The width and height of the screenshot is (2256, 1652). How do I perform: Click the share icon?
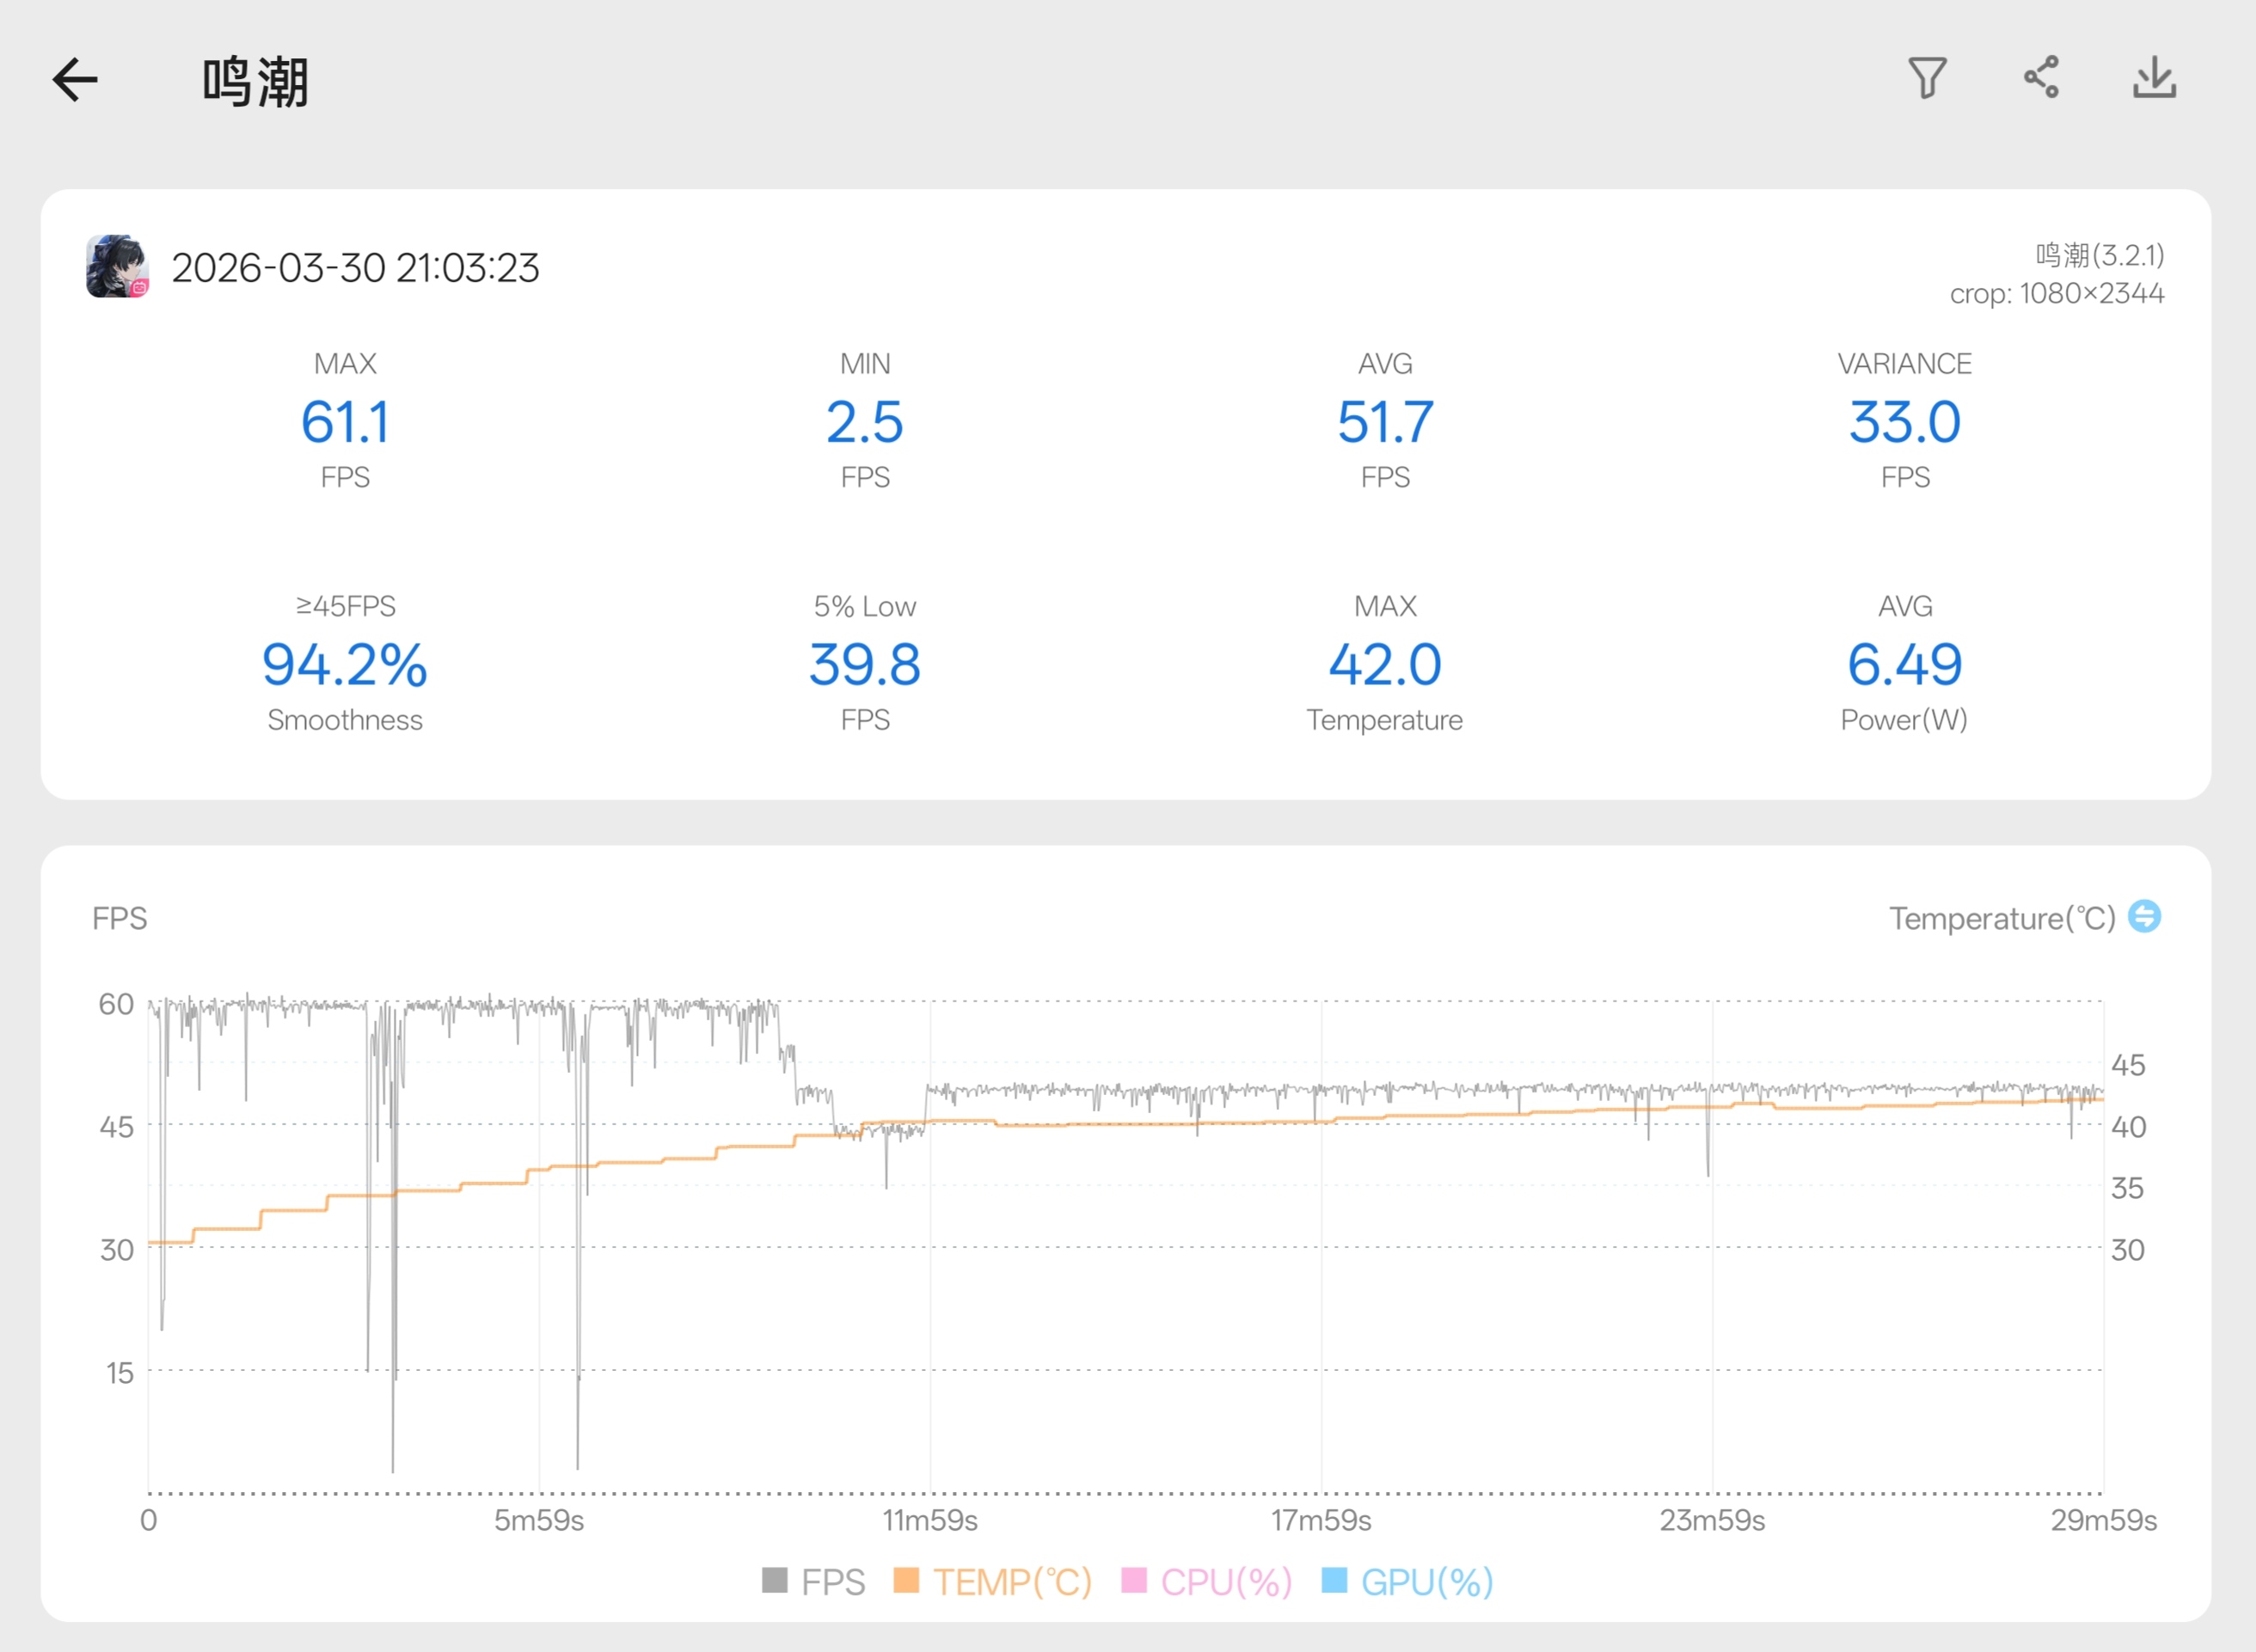2041,77
